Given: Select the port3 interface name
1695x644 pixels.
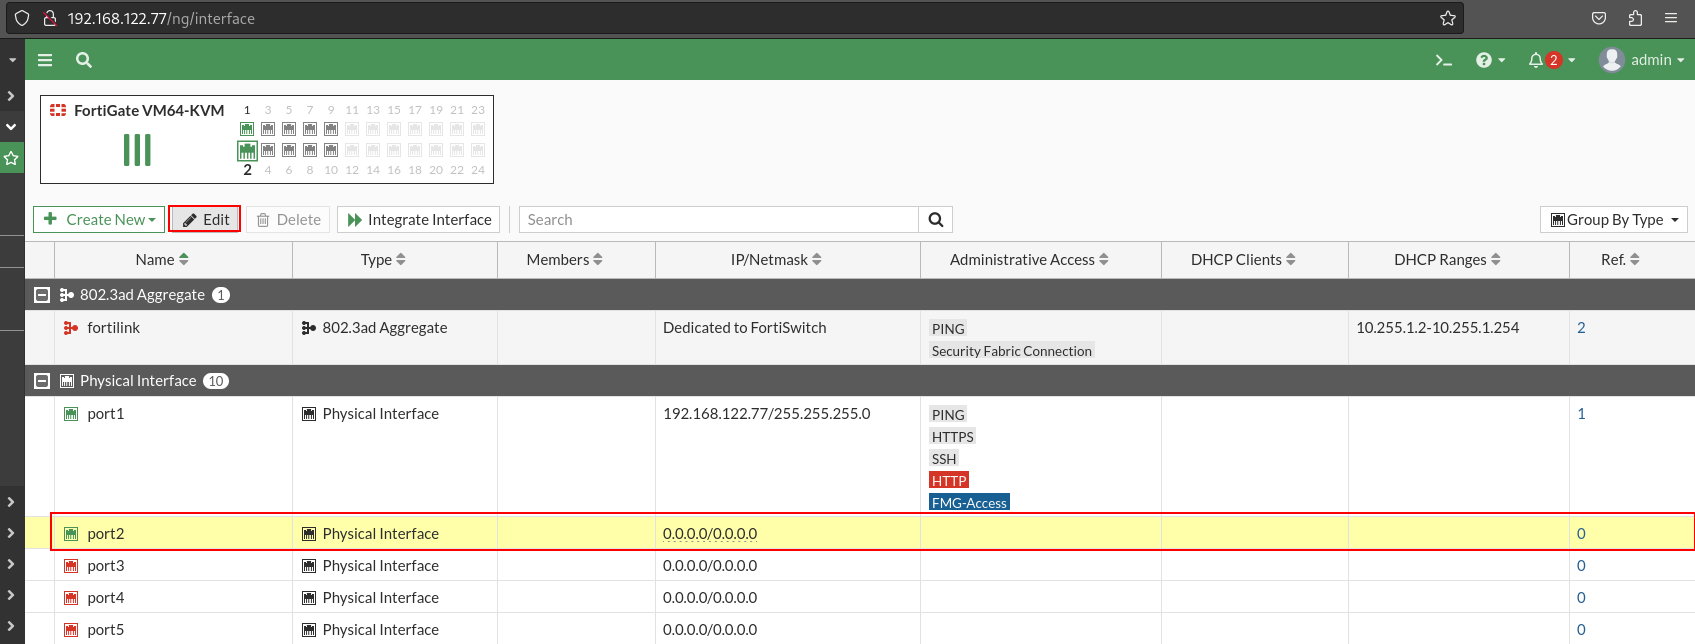Looking at the screenshot, I should pyautogui.click(x=105, y=566).
